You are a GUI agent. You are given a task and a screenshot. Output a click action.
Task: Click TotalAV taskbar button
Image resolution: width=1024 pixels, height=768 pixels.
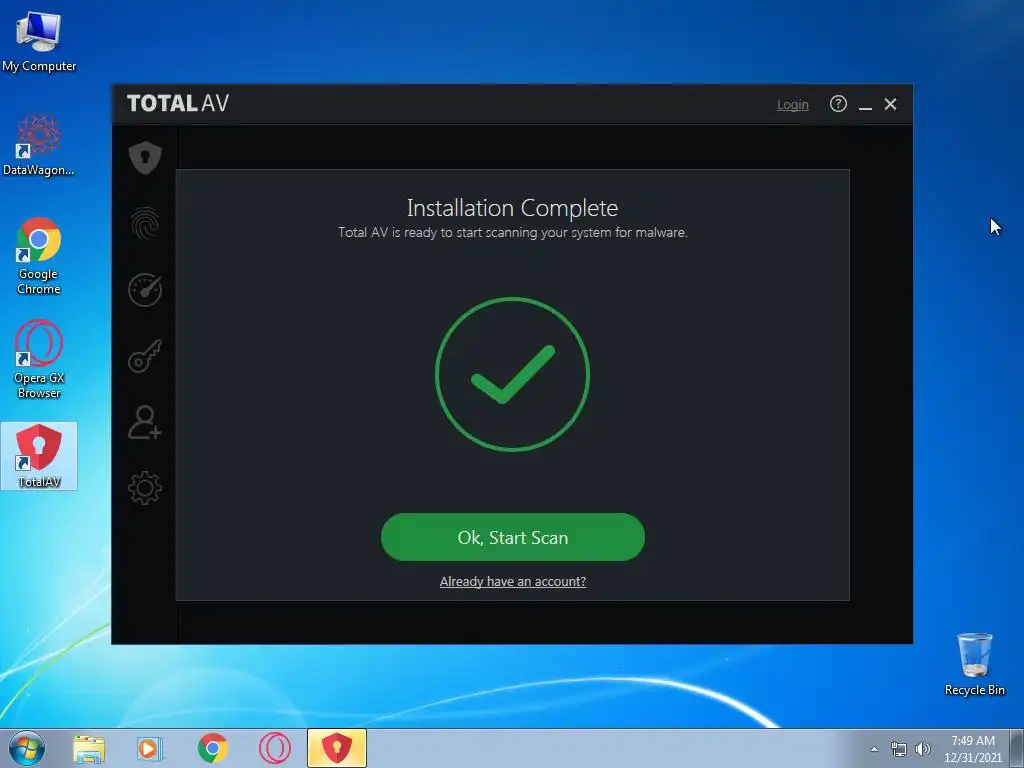337,748
